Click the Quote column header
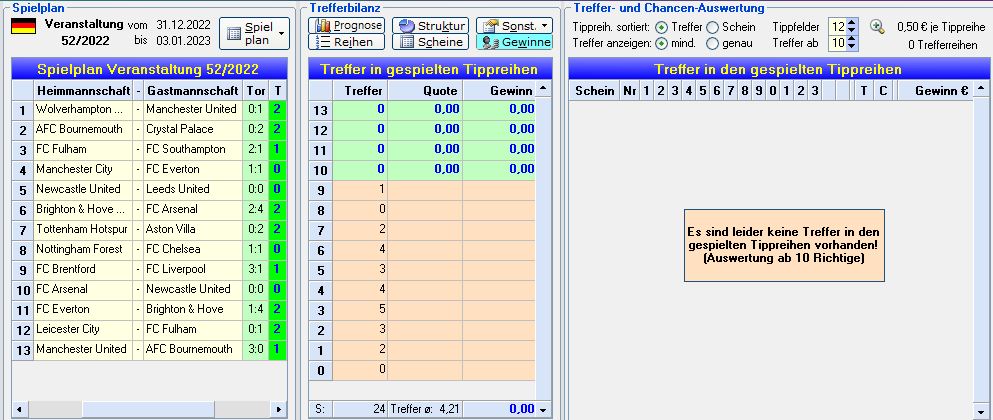This screenshot has height=420, width=993. tap(425, 90)
